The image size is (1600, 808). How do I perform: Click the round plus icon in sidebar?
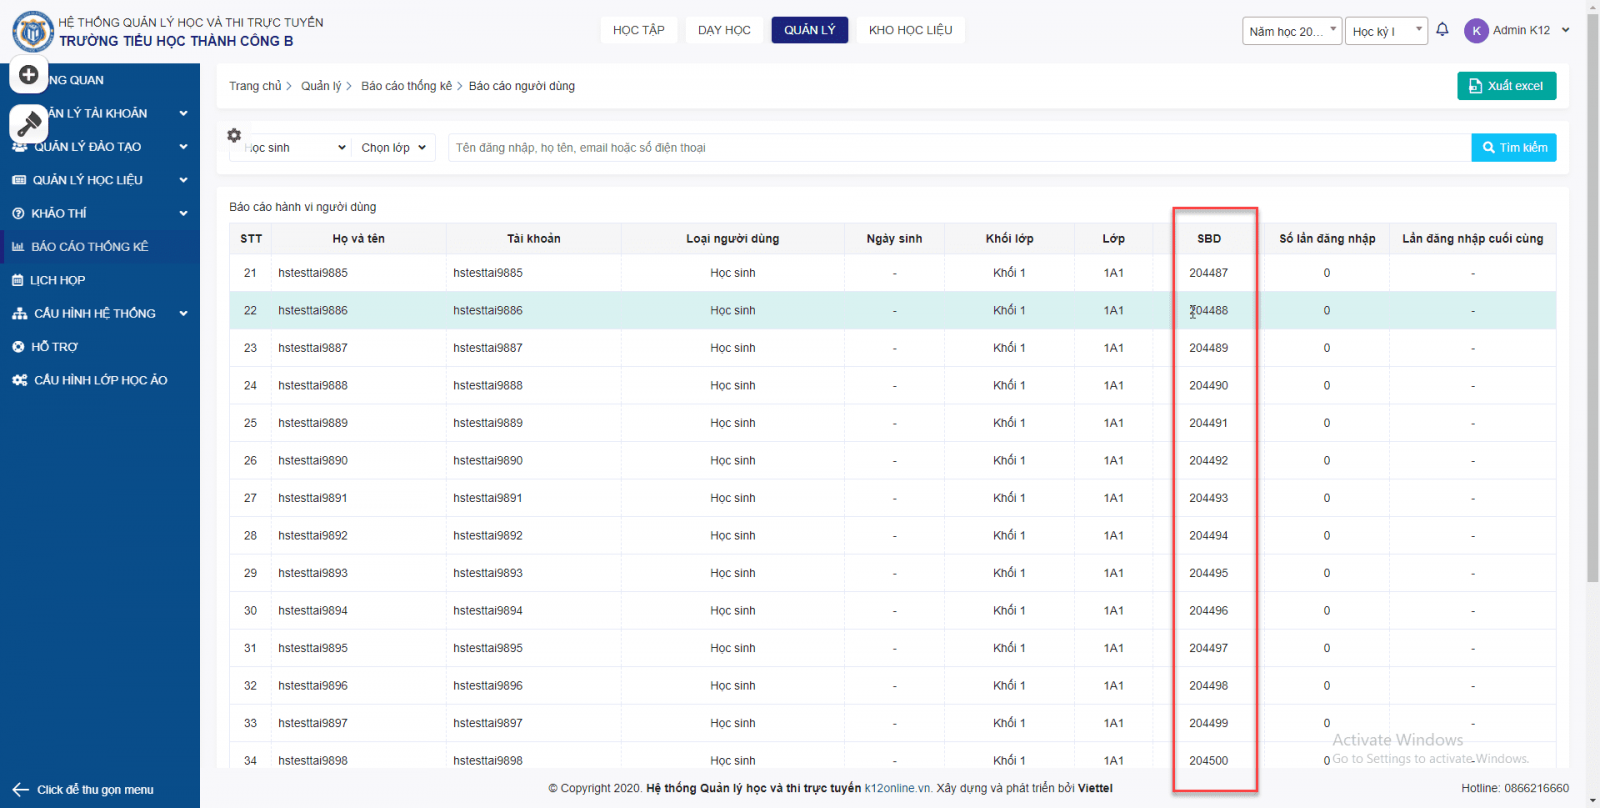pos(29,75)
